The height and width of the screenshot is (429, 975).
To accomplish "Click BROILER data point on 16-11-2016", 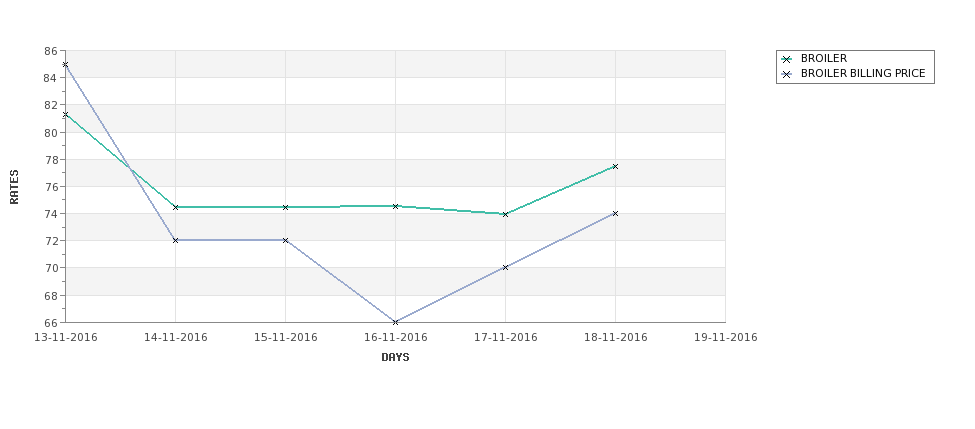I will (x=396, y=206).
